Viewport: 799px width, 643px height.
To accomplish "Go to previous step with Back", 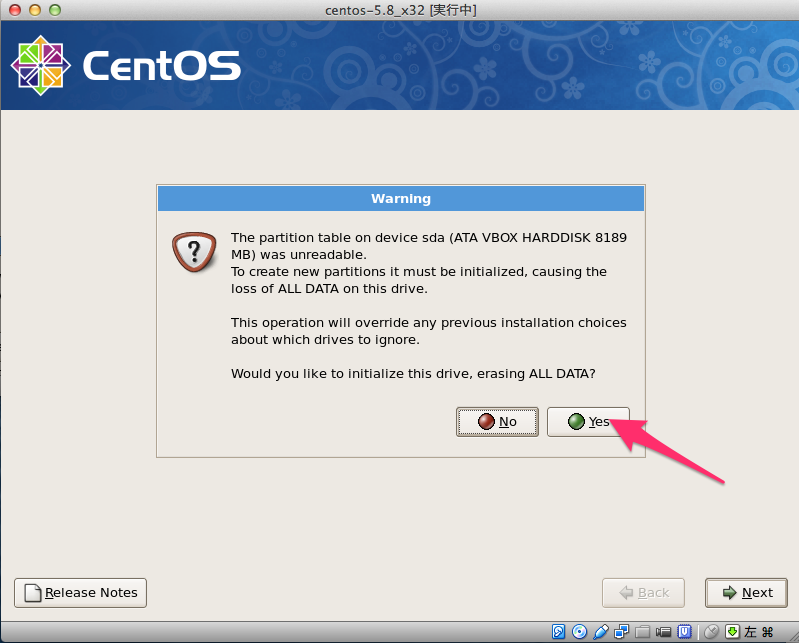I will click(x=643, y=593).
